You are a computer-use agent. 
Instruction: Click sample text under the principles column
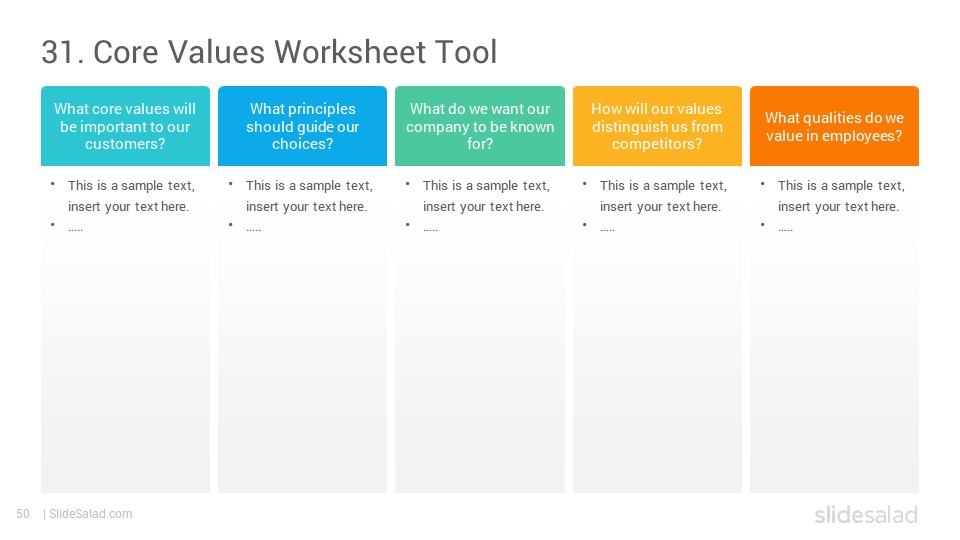(x=309, y=196)
